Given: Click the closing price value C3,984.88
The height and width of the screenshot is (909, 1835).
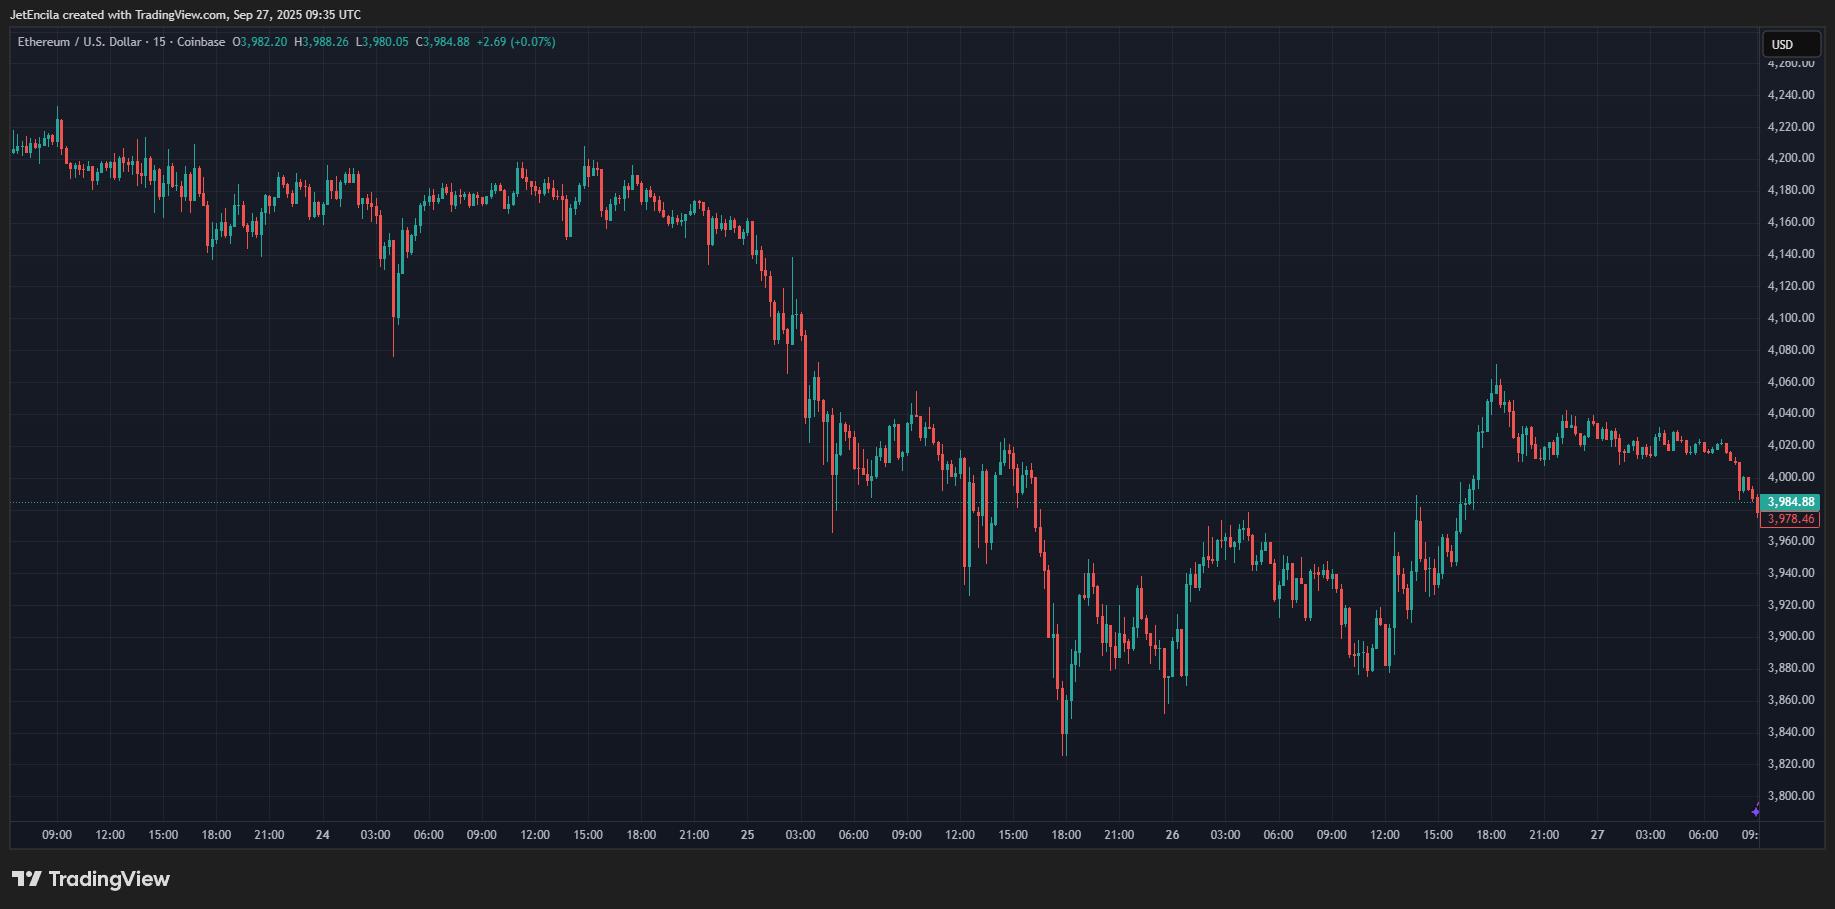Looking at the screenshot, I should click(x=443, y=42).
